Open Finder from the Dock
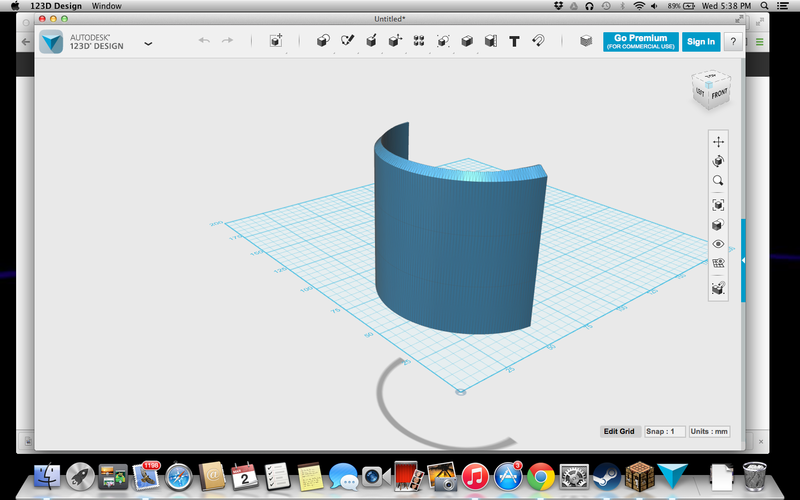Screen dimensions: 800x500 (x=47, y=476)
